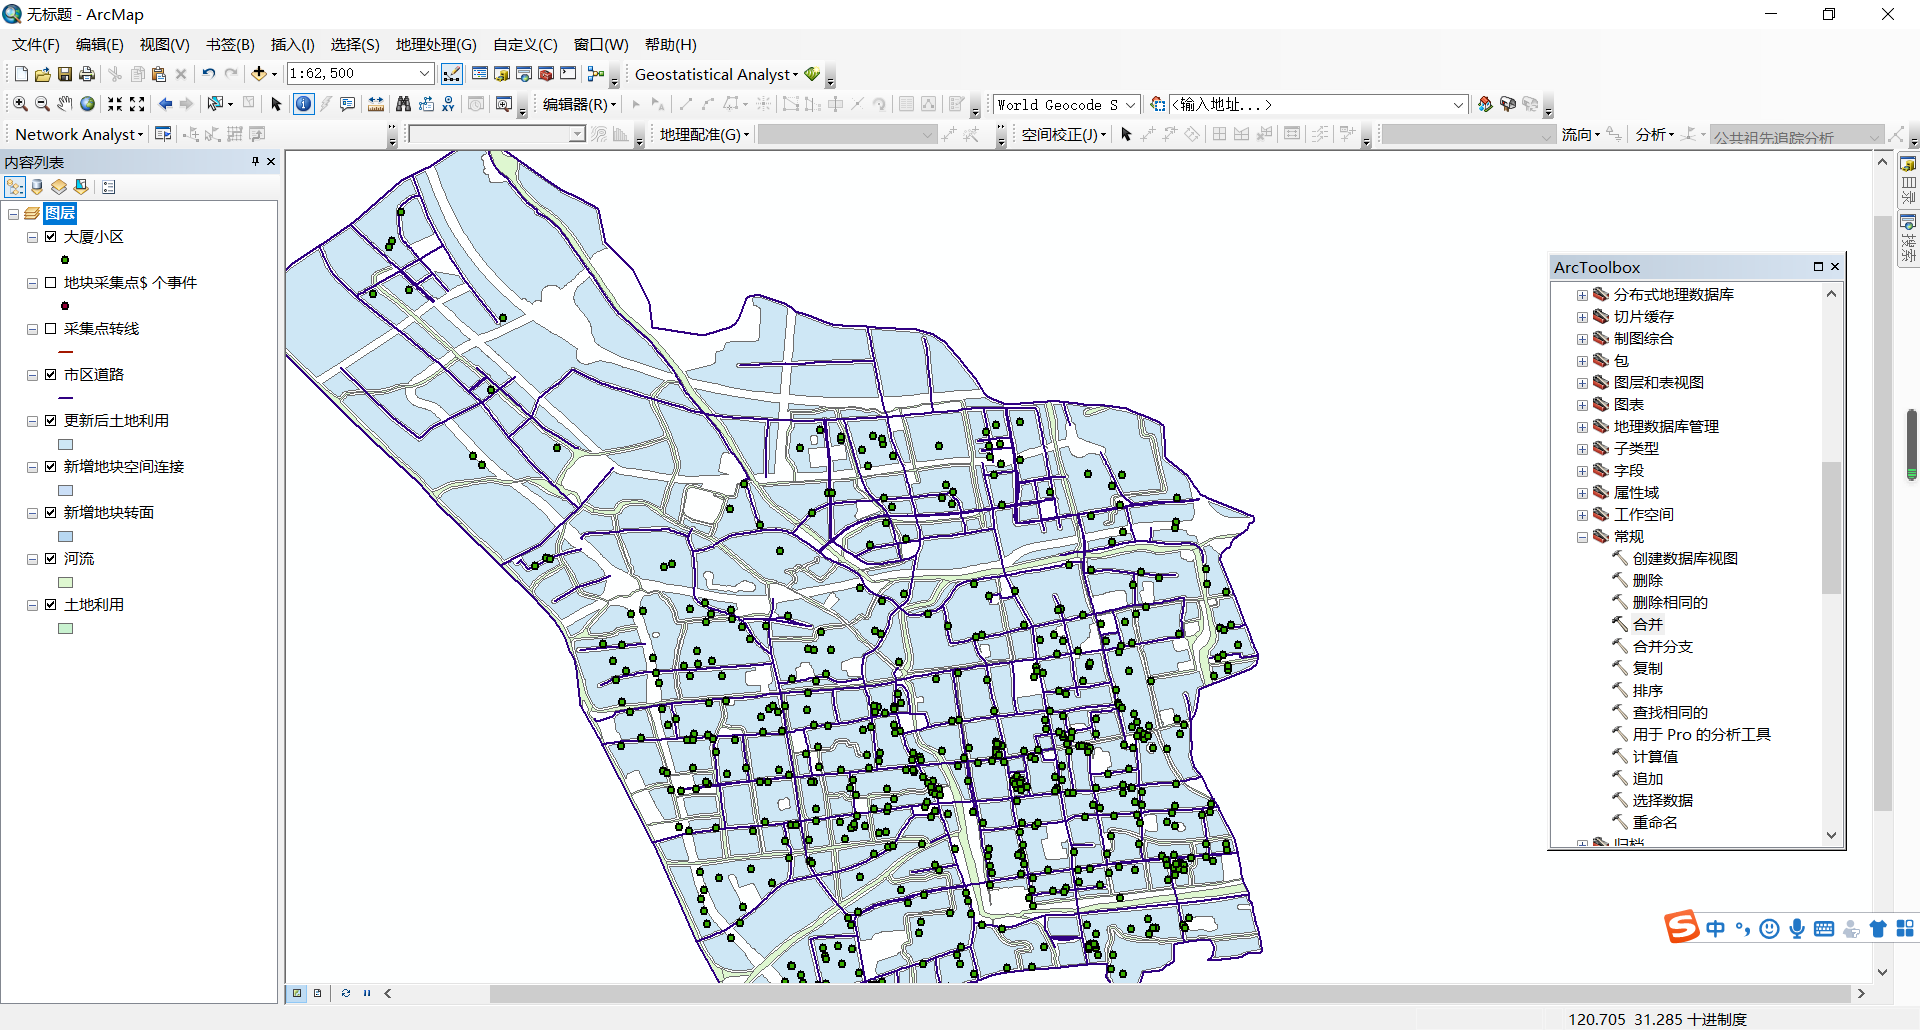Open the 视图(V) menu

click(164, 45)
